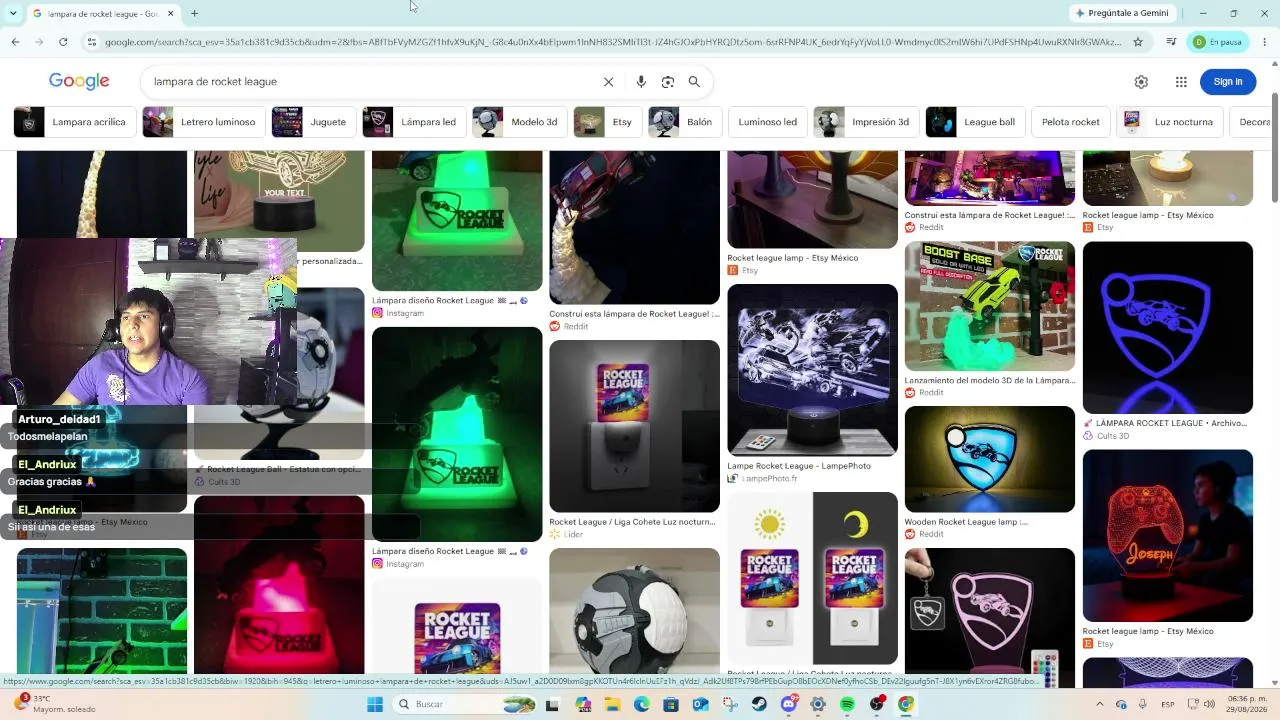1280x720 pixels.
Task: Launch Microsoft Edge from the taskbar
Action: pyautogui.click(x=642, y=705)
